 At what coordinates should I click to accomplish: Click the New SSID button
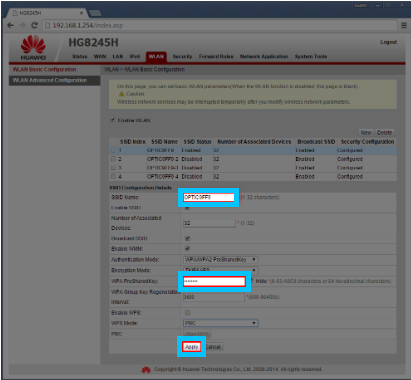pos(366,133)
